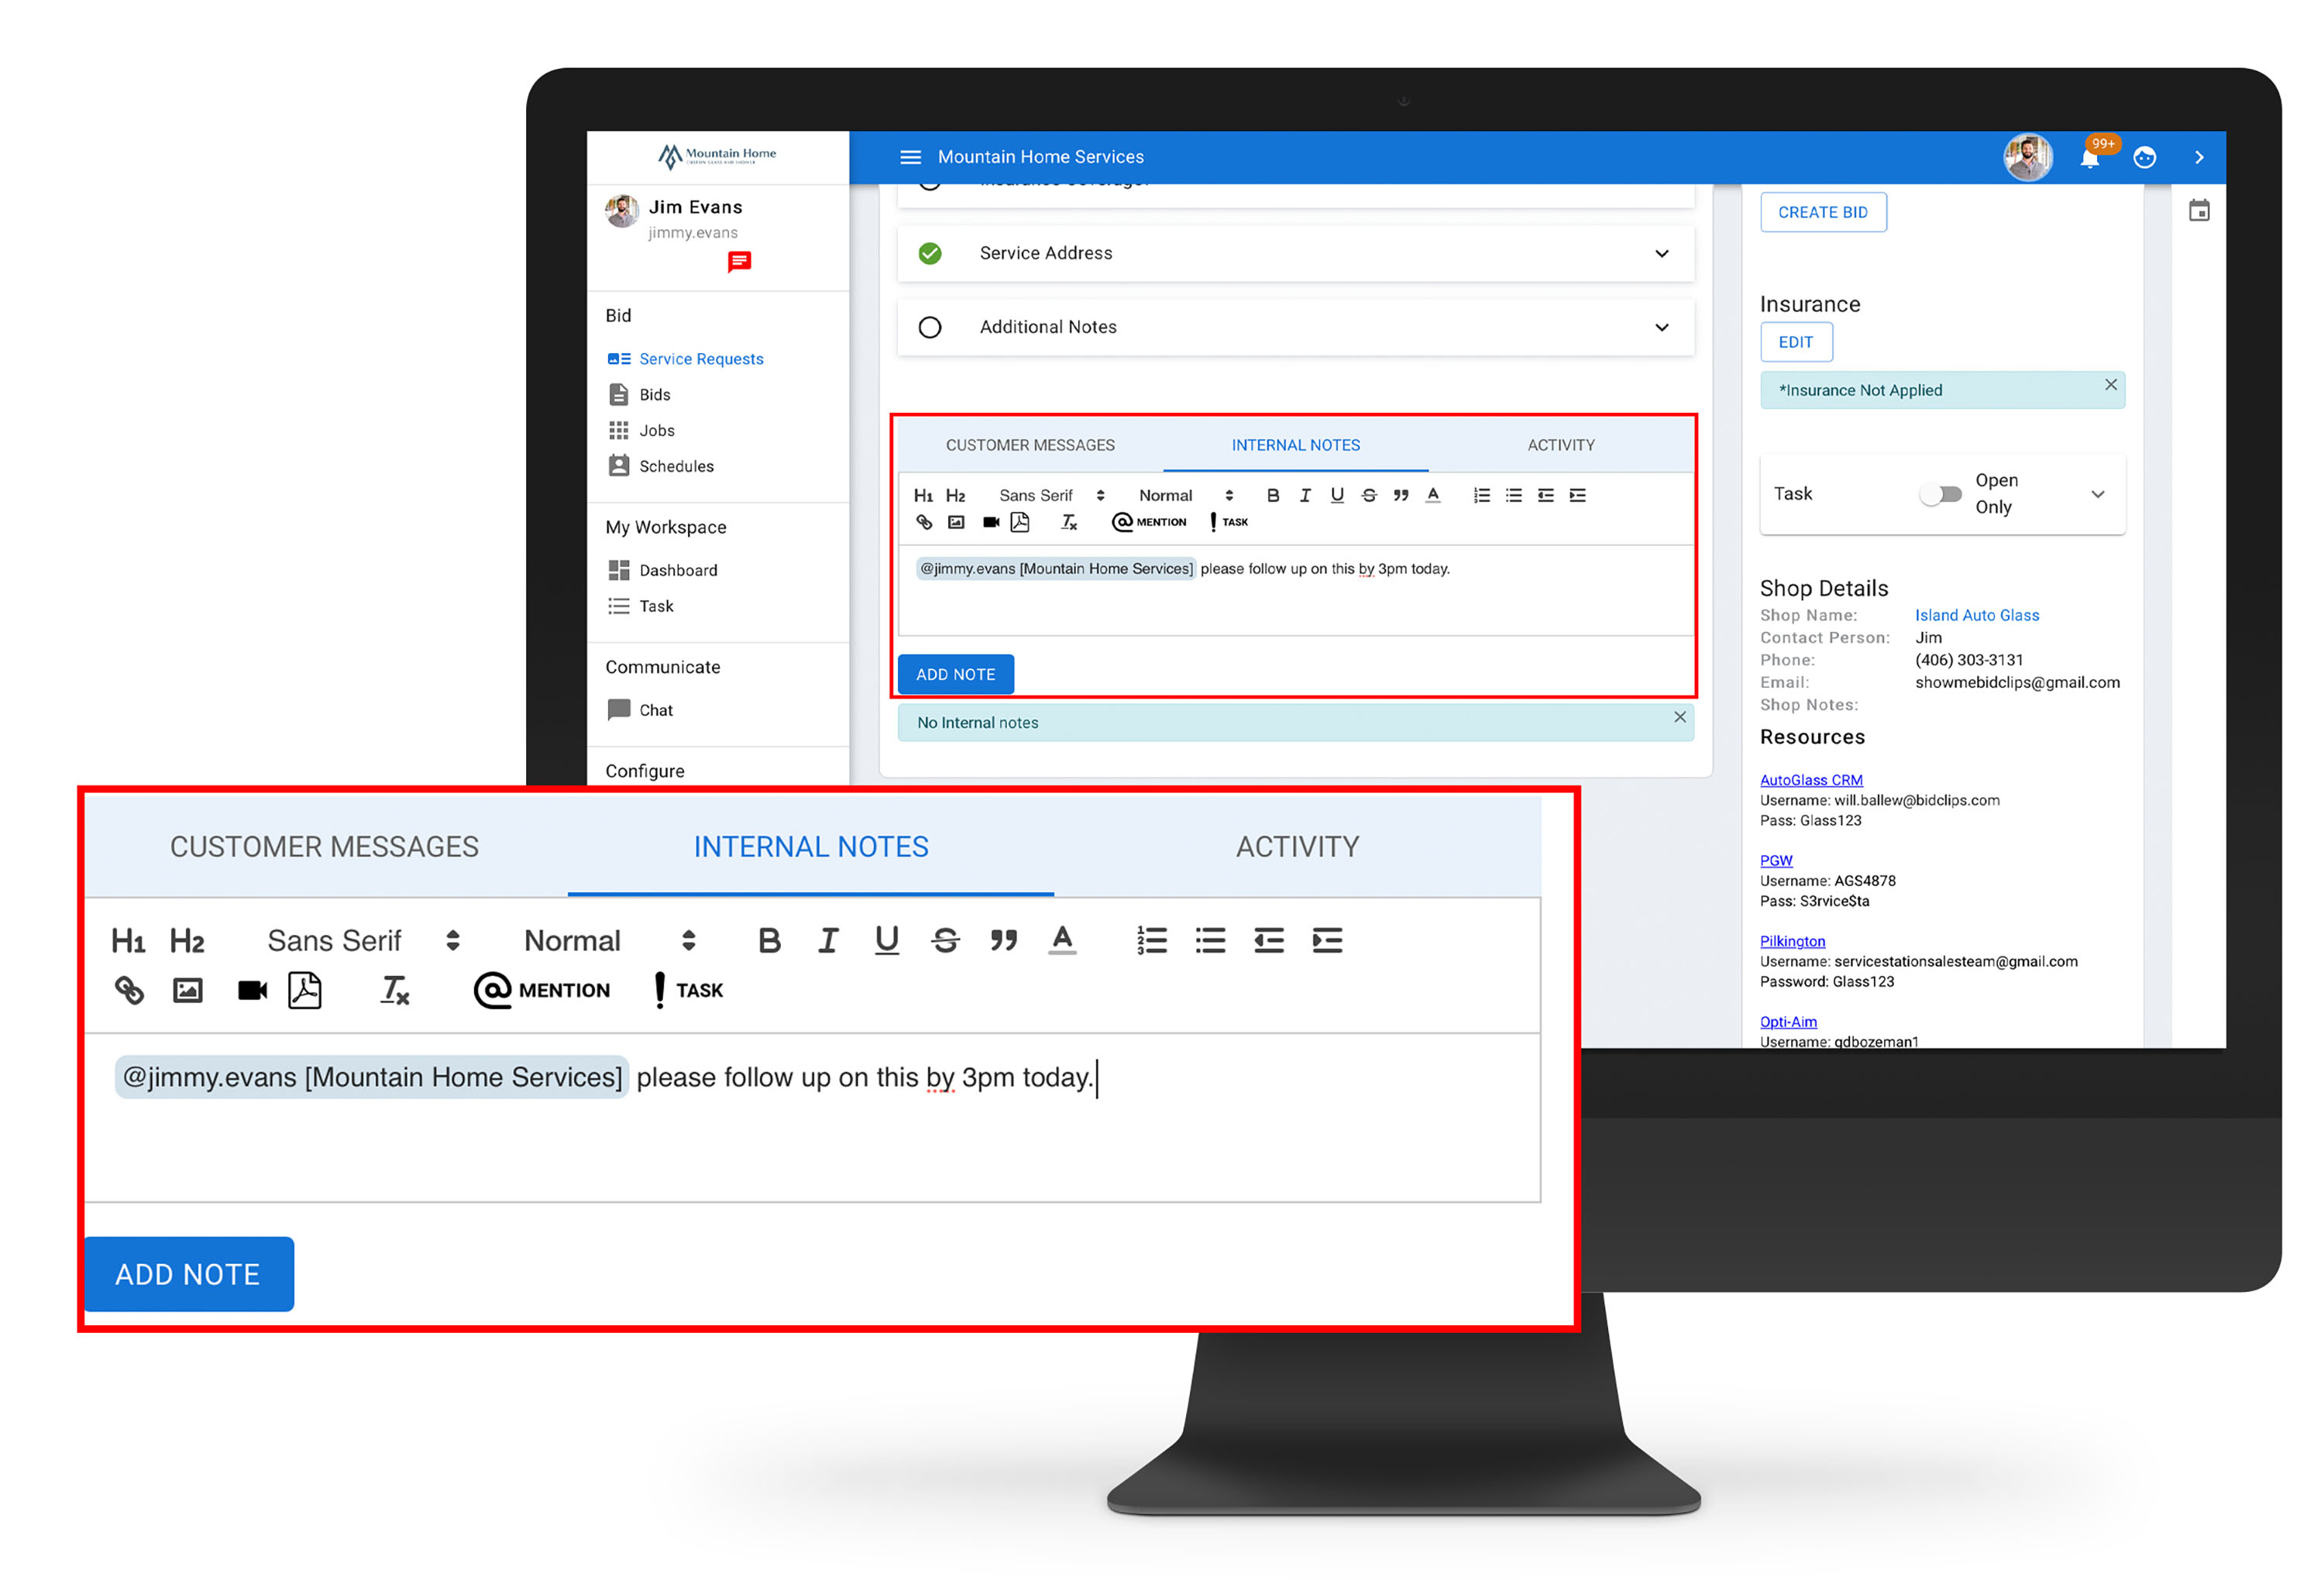Image resolution: width=2324 pixels, height=1580 pixels.
Task: Click the green Service Address checkmark
Action: tap(930, 253)
